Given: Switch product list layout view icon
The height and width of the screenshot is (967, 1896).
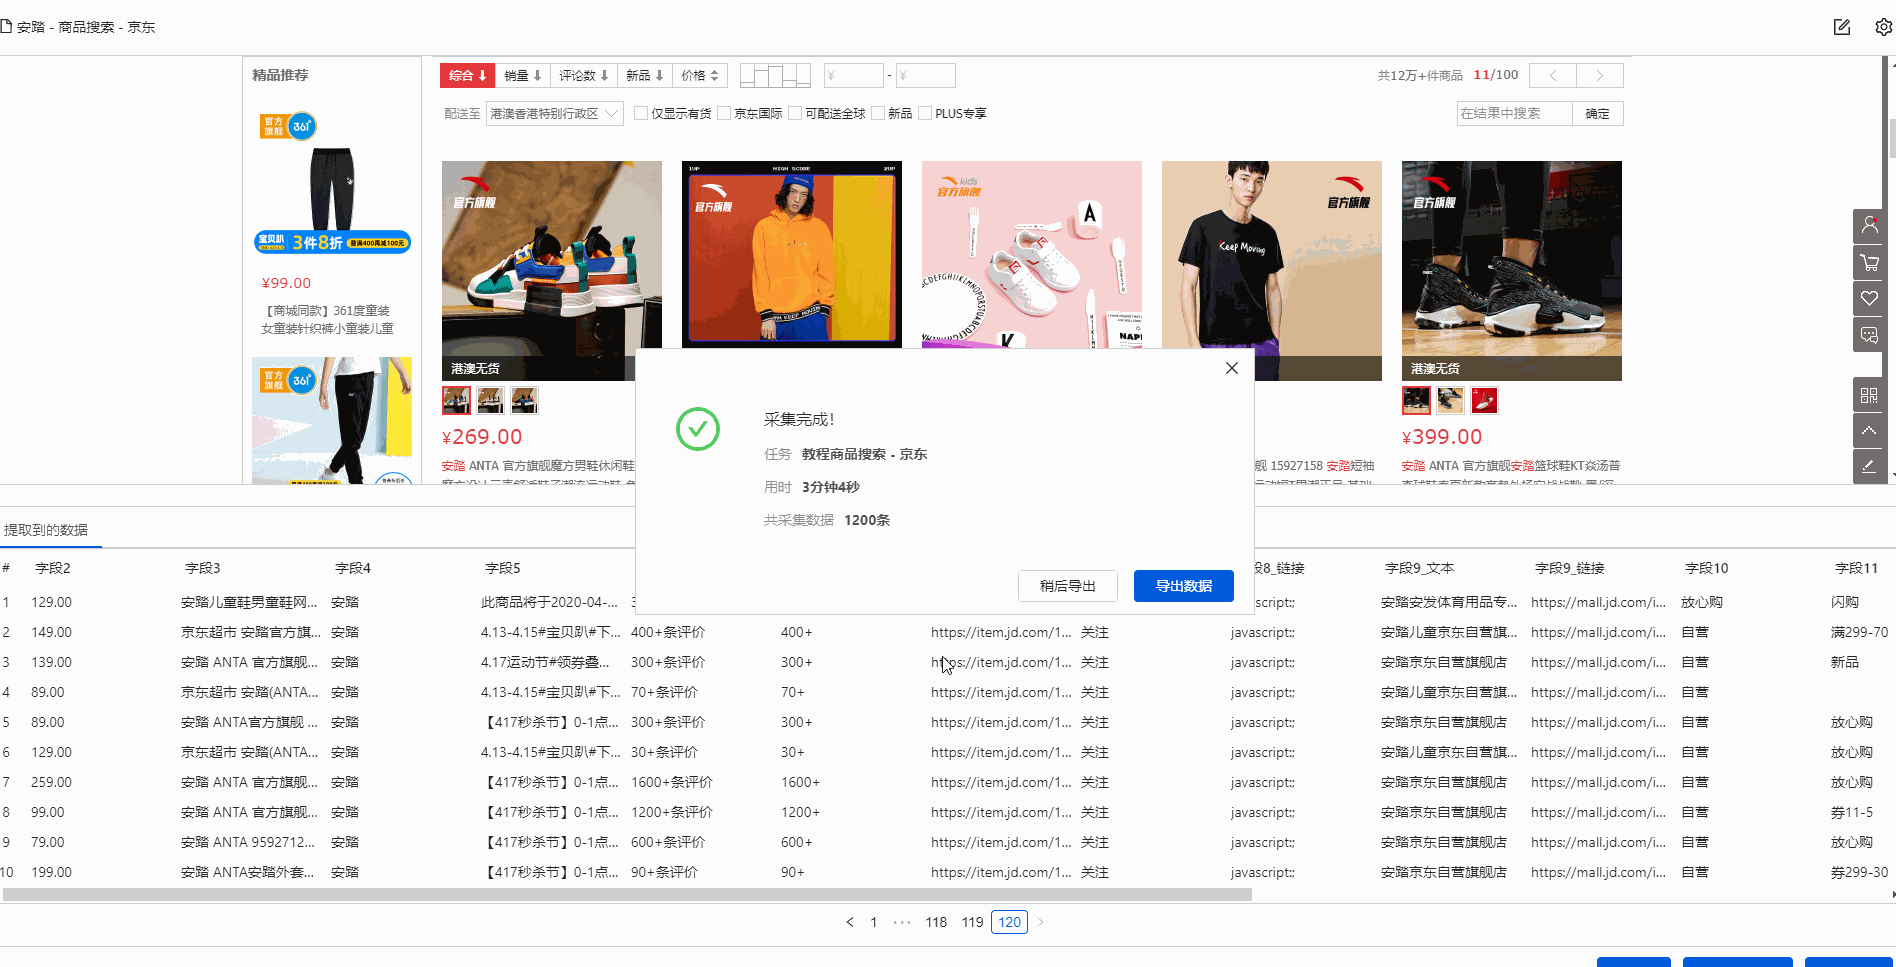Looking at the screenshot, I should (x=775, y=75).
